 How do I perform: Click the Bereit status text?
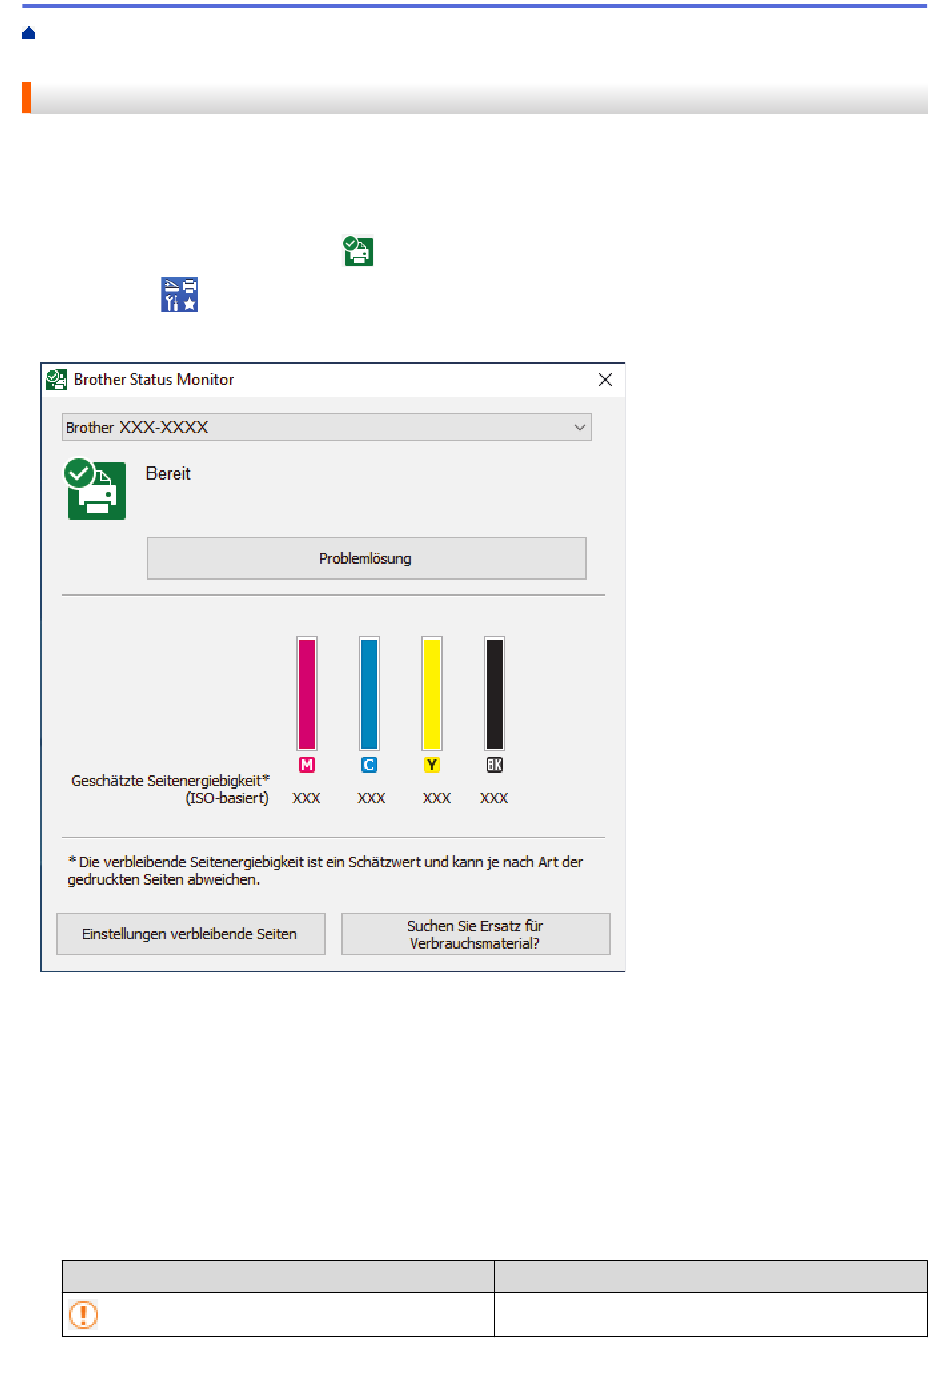click(168, 474)
